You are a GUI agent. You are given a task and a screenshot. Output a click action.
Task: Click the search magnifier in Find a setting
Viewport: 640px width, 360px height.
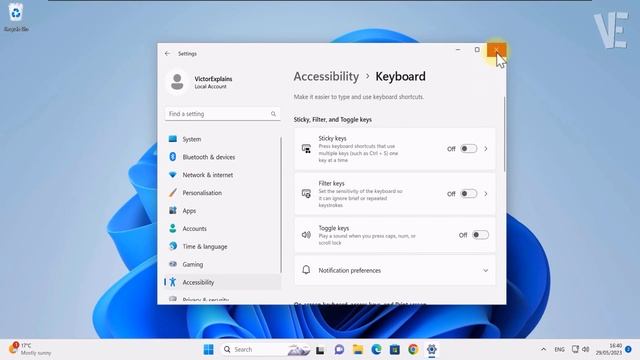[x=273, y=114]
